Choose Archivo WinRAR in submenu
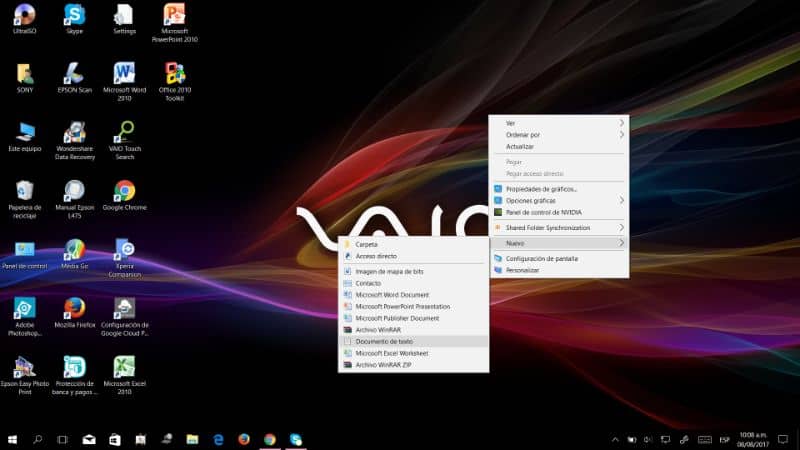Image resolution: width=800 pixels, height=450 pixels. tap(413, 330)
